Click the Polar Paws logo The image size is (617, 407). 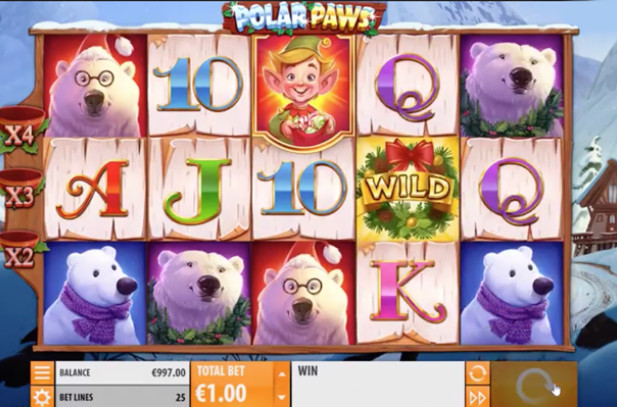pos(304,18)
